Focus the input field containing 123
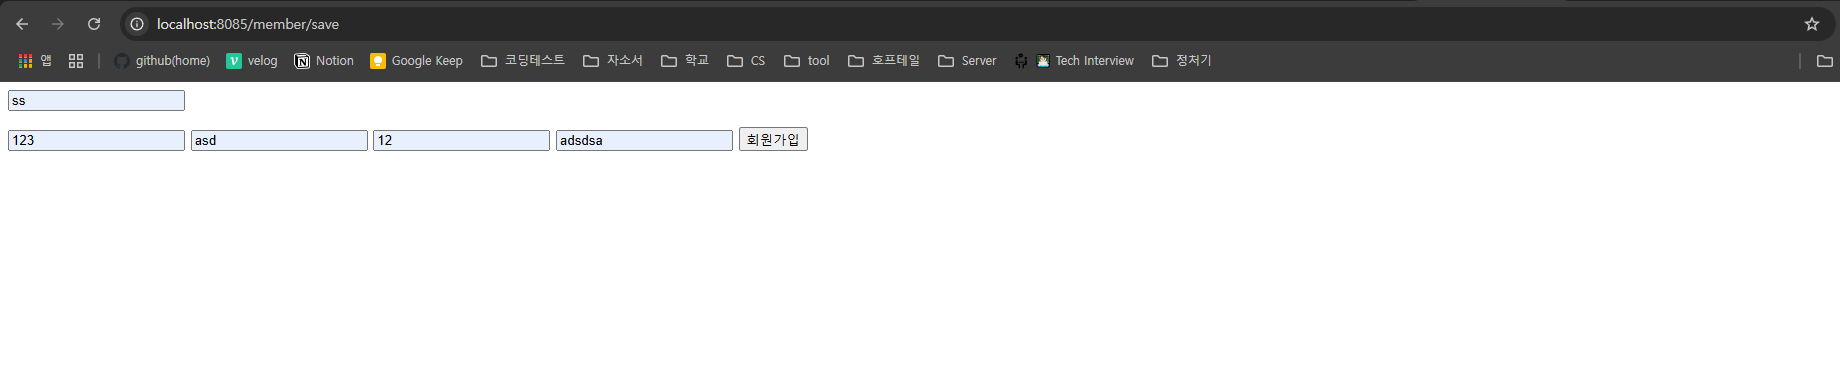Screen dimensions: 1840x382 pyautogui.click(x=96, y=140)
